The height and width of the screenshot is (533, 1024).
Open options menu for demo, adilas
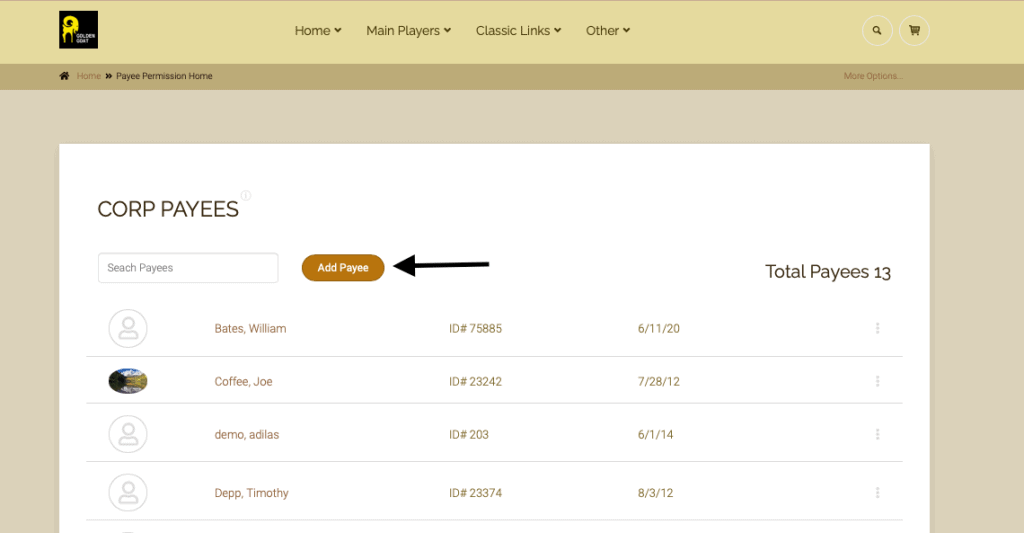878,434
